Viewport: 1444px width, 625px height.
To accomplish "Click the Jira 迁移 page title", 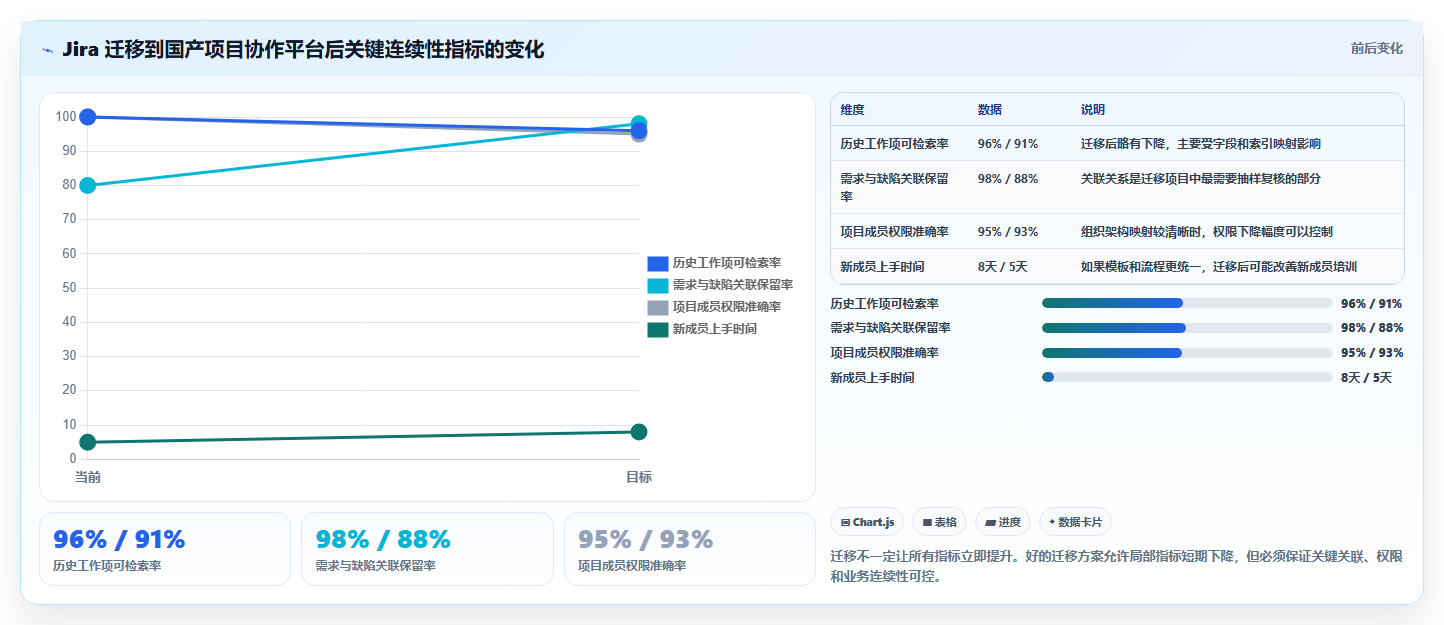I will 303,50.
